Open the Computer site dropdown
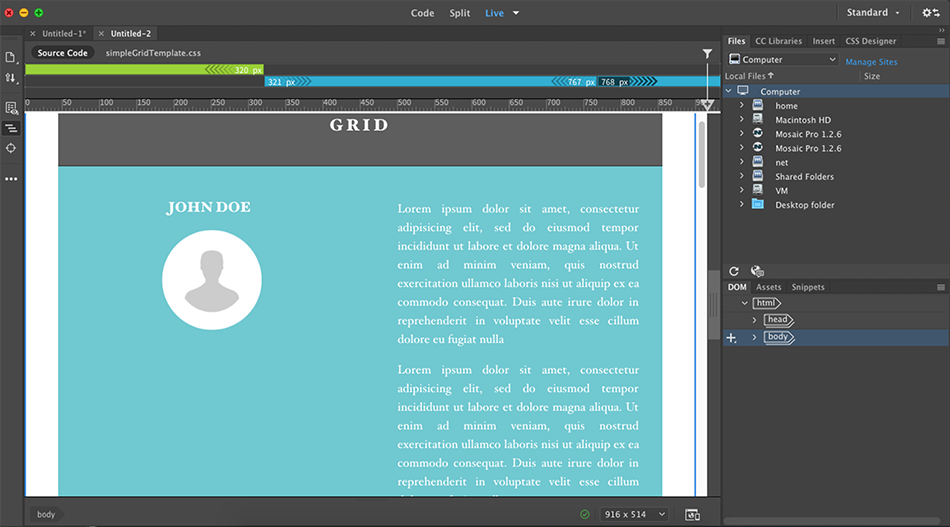The height and width of the screenshot is (527, 950). click(783, 59)
